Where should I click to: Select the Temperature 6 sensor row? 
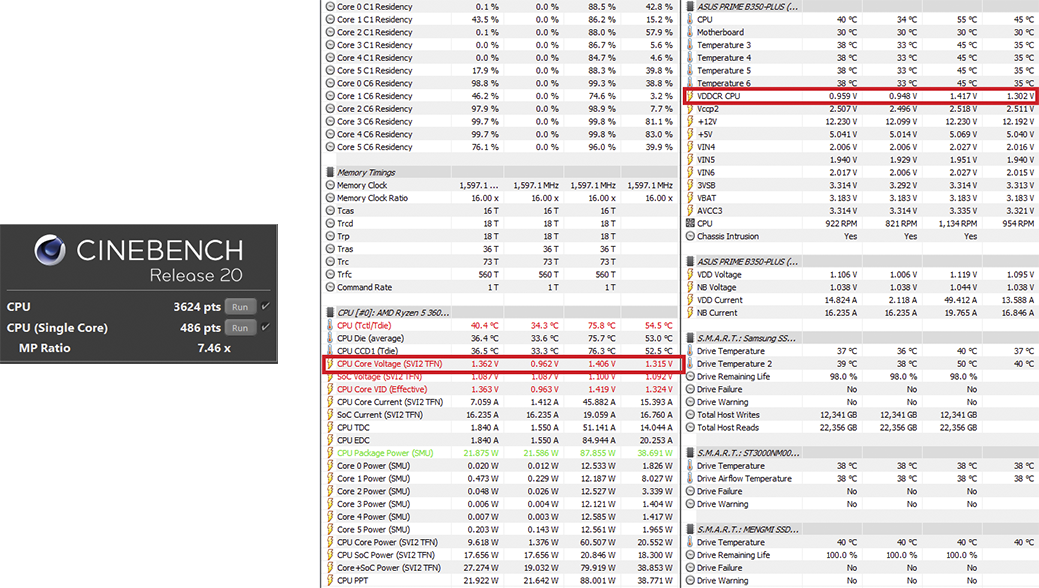coord(861,83)
